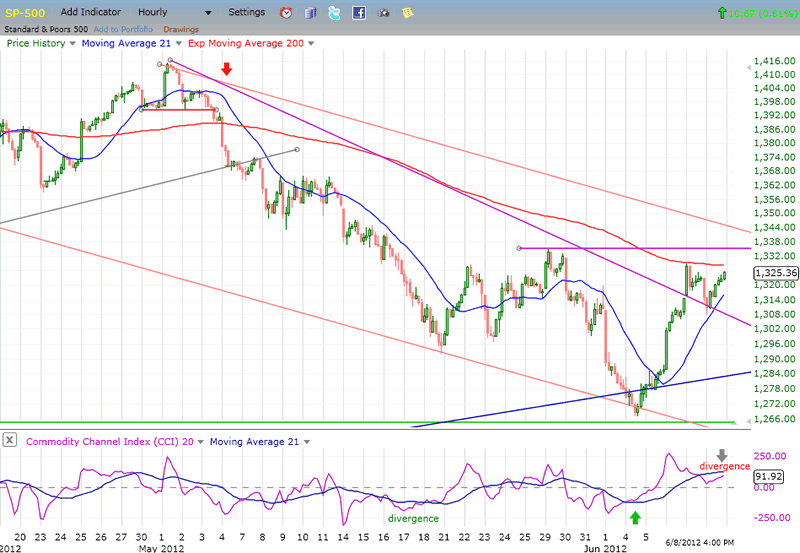Open the yellow sticky note icon

[407, 13]
